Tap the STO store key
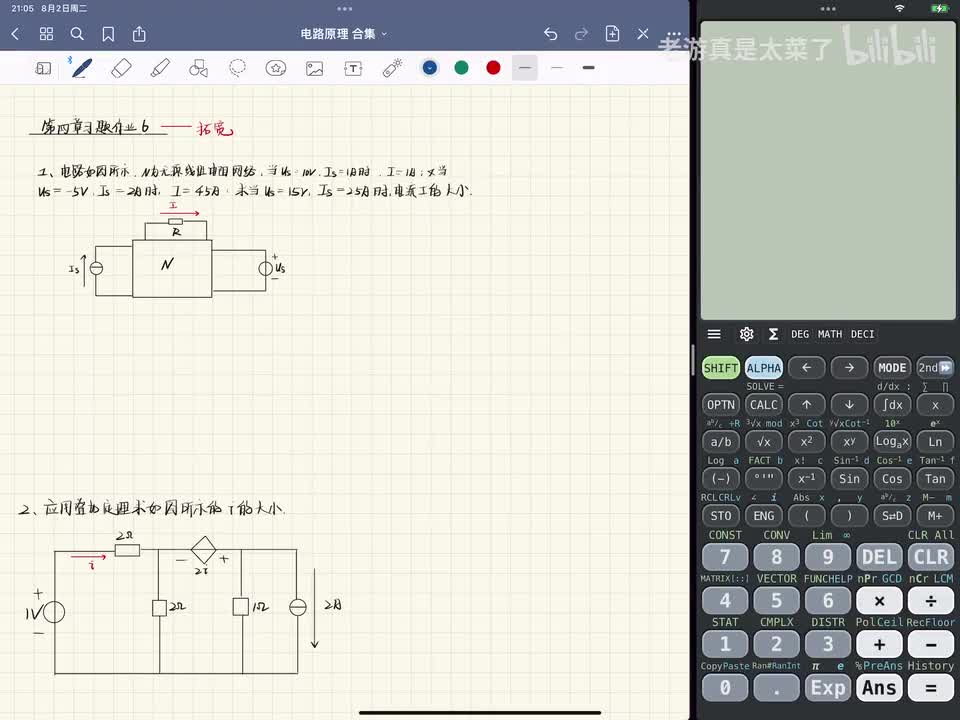 pos(721,516)
